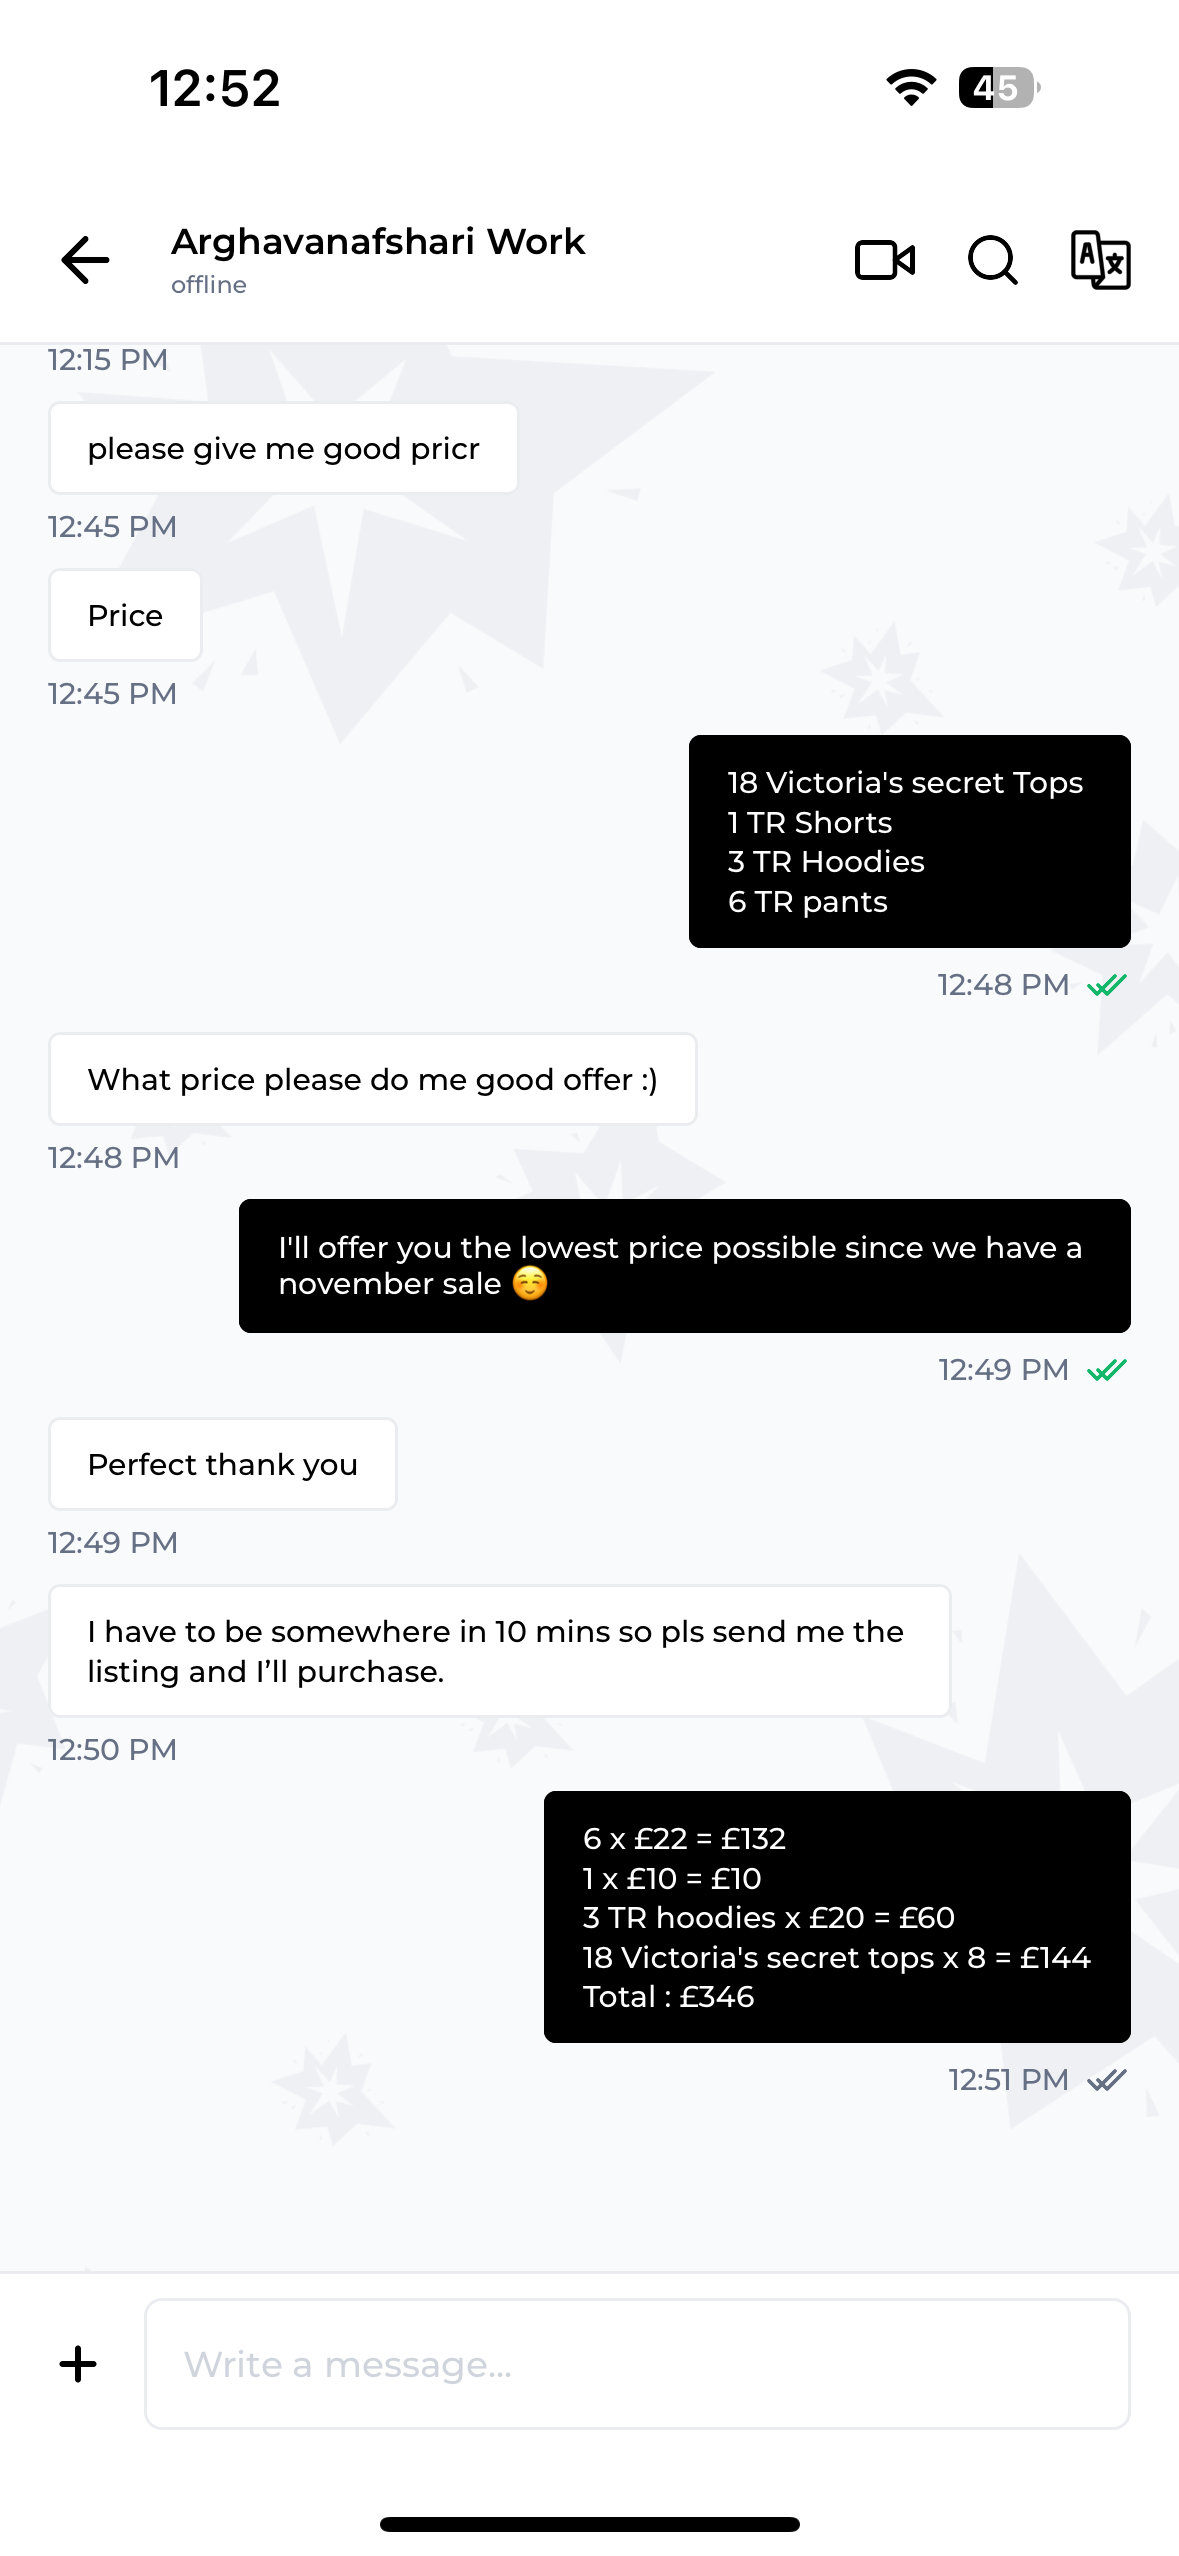
Task: Focus the Write a message field
Action: point(638,2364)
